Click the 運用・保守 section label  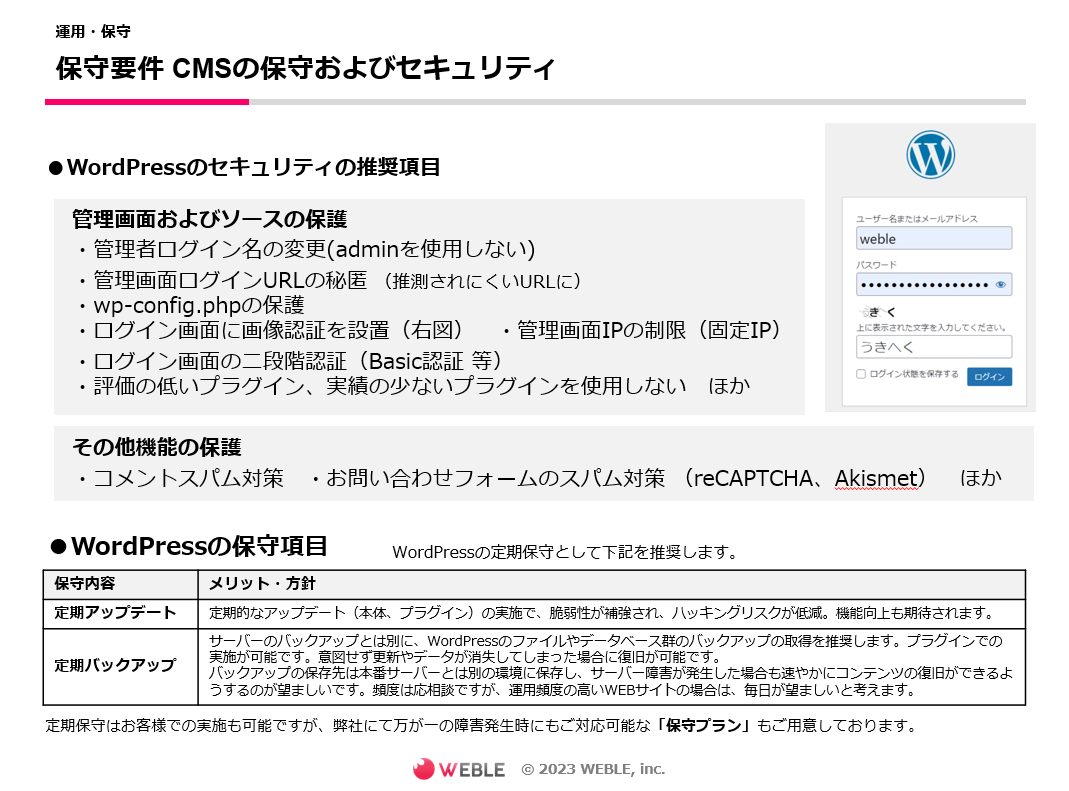[x=93, y=31]
